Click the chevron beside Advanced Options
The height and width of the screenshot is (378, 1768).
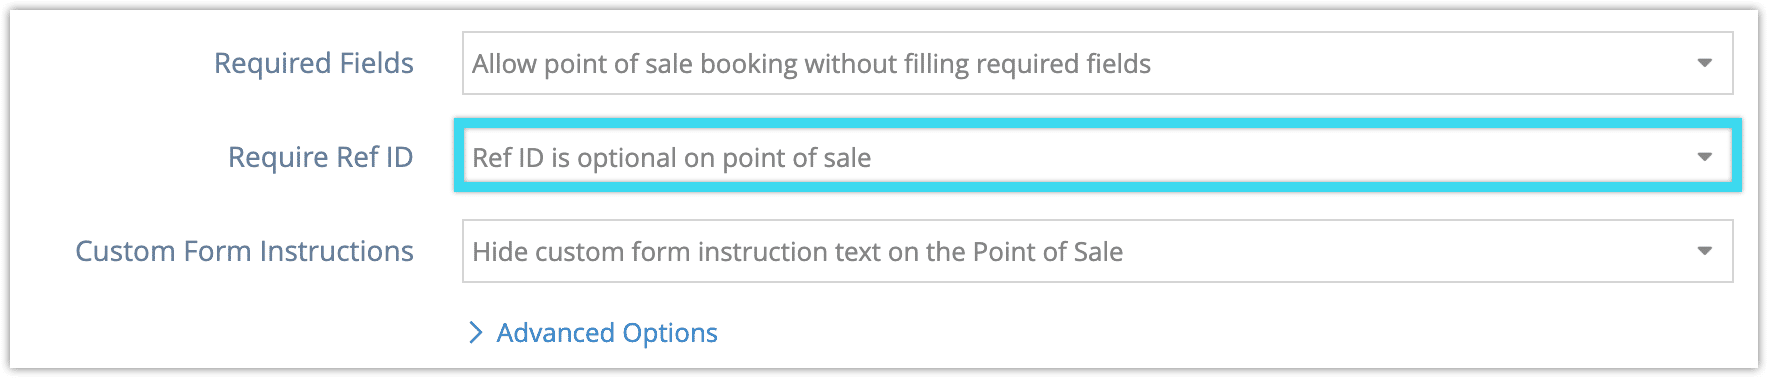point(476,332)
